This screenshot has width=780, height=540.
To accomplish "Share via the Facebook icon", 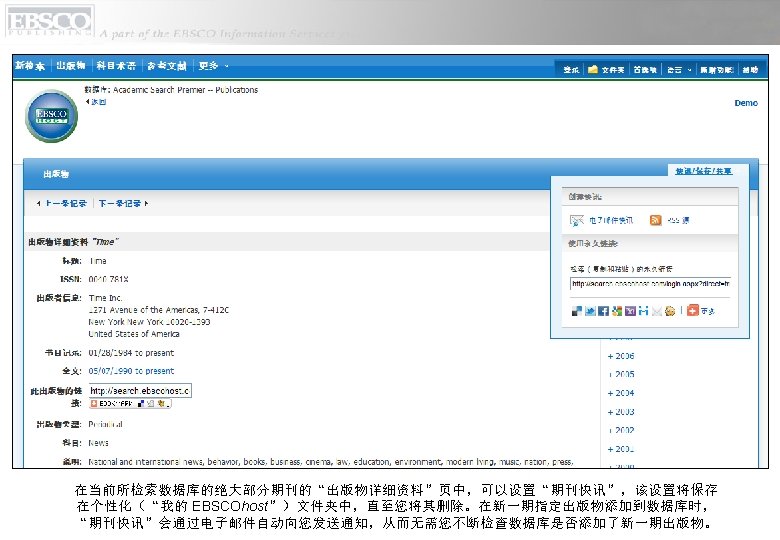I will coord(603,311).
